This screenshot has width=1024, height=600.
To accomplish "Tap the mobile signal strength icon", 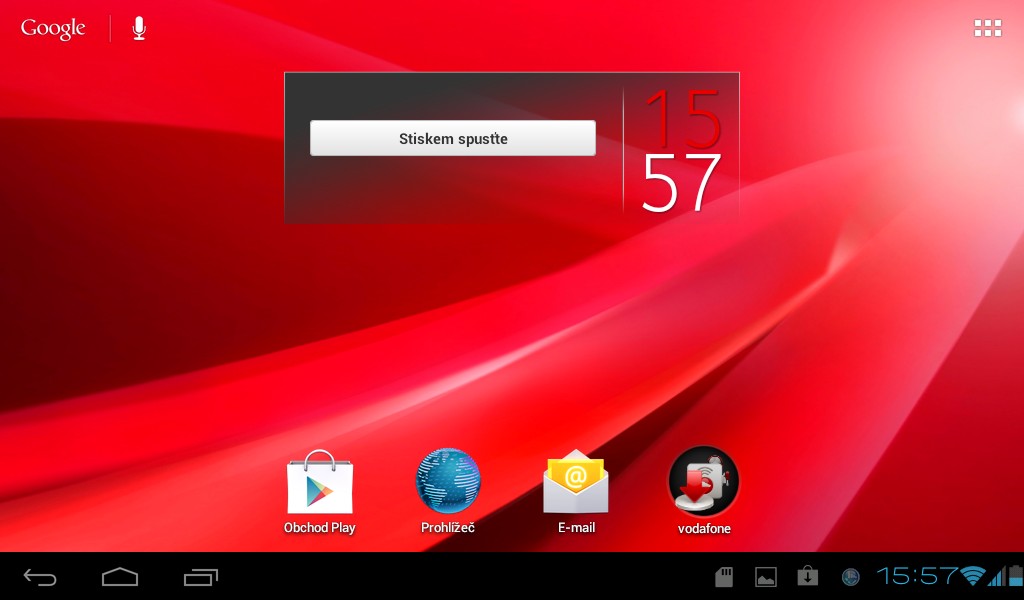I will coord(997,576).
